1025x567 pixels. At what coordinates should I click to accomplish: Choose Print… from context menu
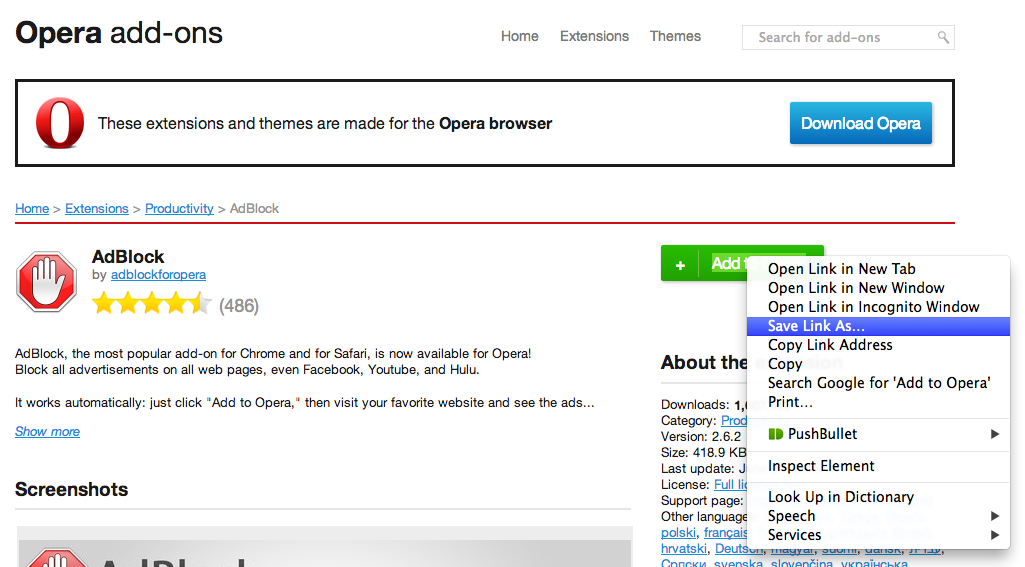(x=879, y=402)
